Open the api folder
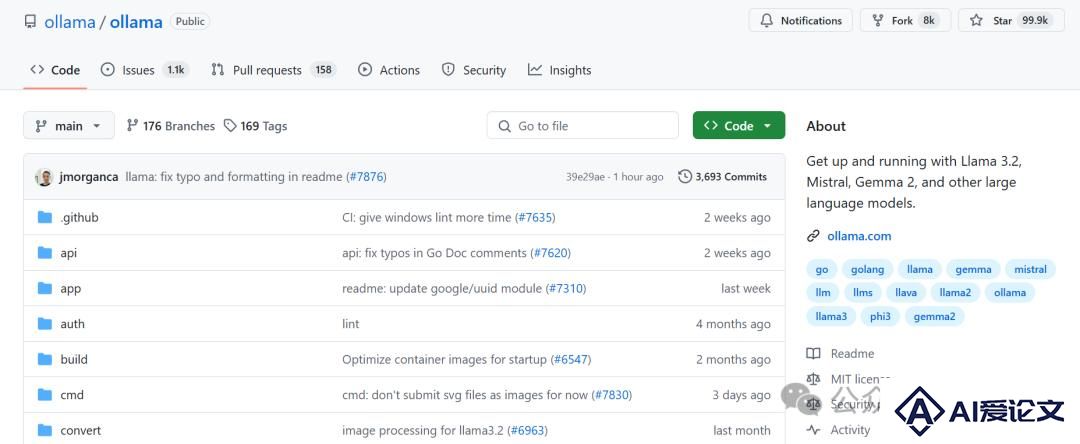The width and height of the screenshot is (1080, 444). (x=68, y=253)
